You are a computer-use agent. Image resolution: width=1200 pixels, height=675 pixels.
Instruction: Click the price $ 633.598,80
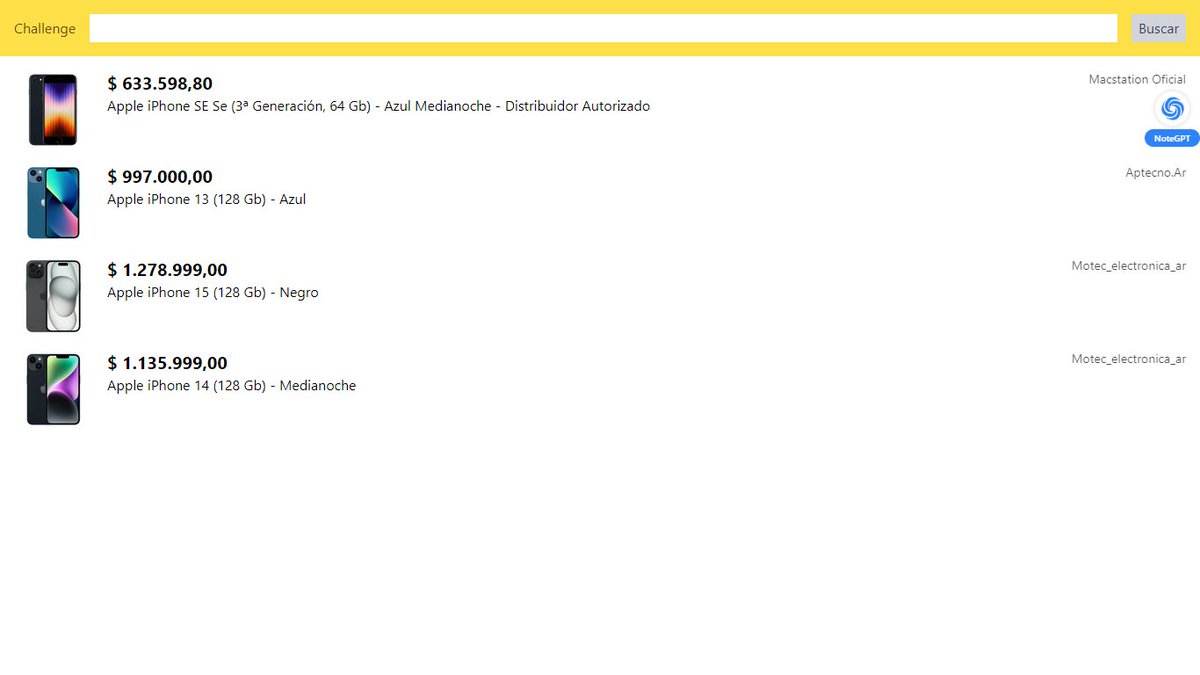[160, 84]
